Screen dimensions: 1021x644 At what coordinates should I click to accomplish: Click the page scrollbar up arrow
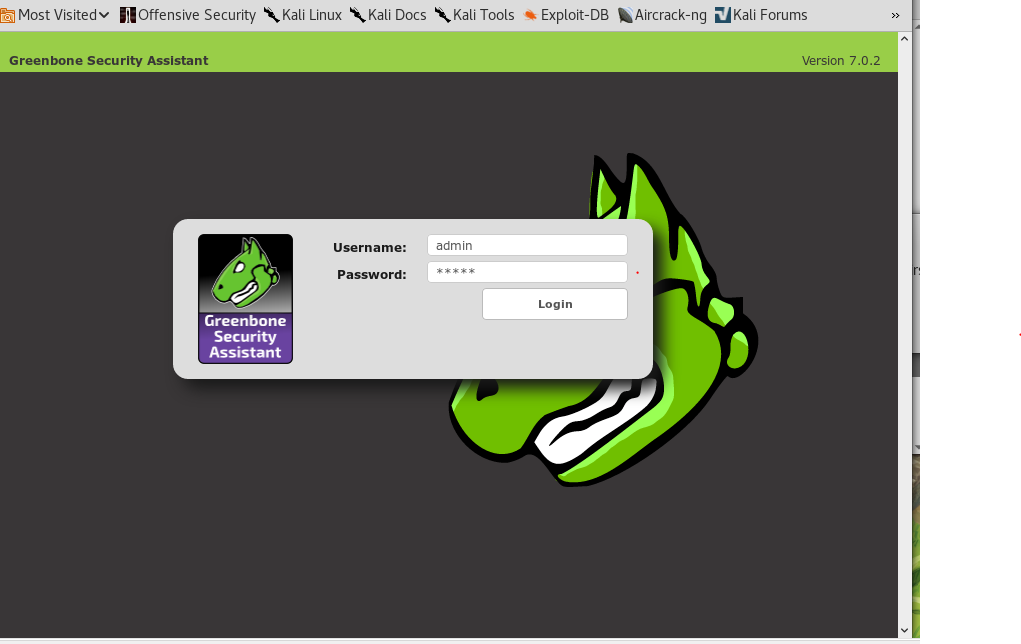(x=904, y=38)
